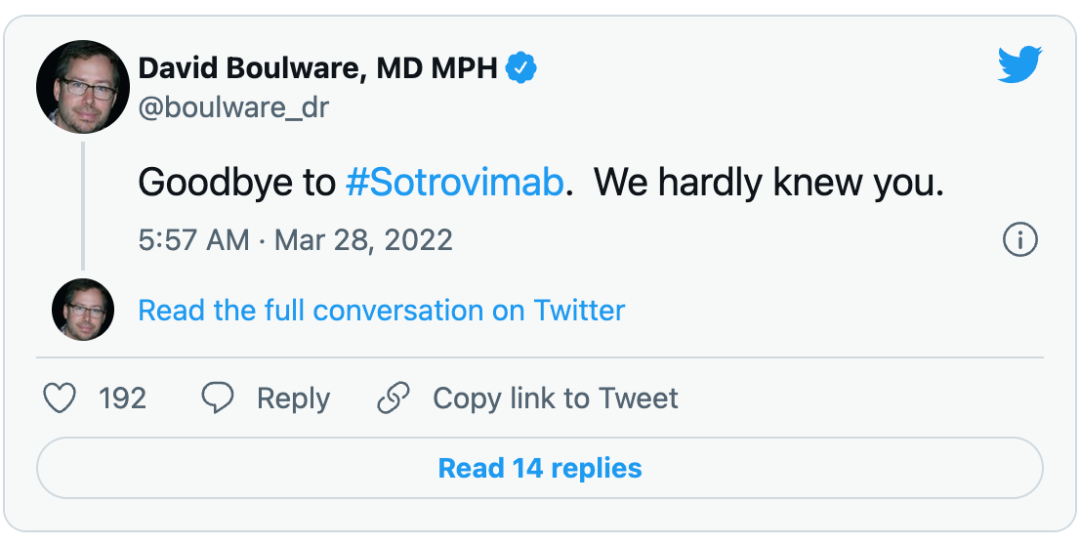The height and width of the screenshot is (545, 1080).
Task: Open the @boulware_dr handle
Action: [x=233, y=107]
